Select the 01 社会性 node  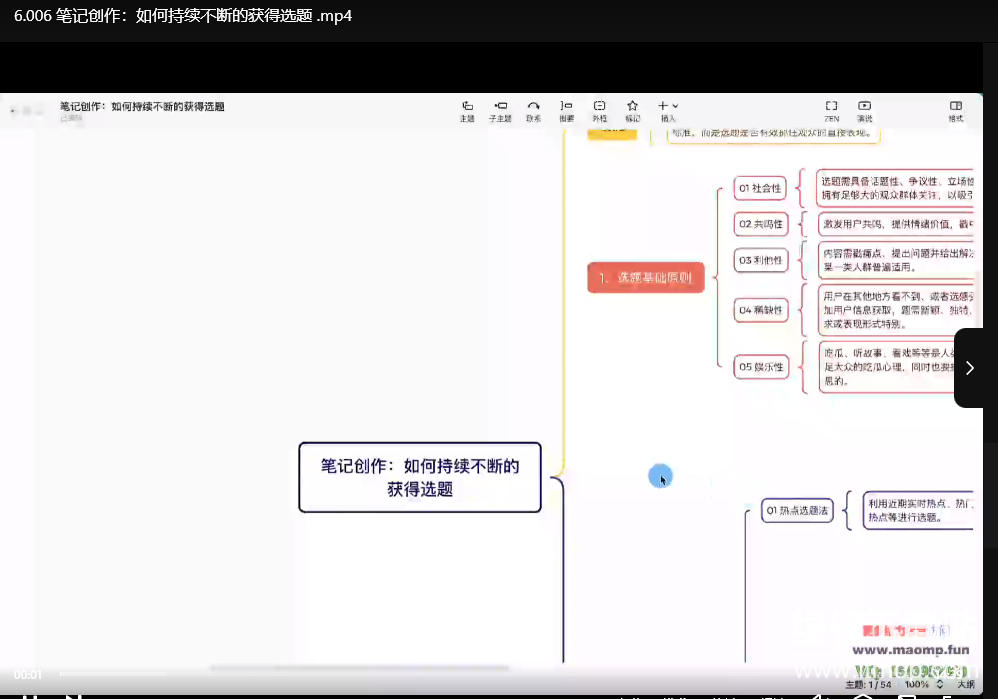click(760, 188)
